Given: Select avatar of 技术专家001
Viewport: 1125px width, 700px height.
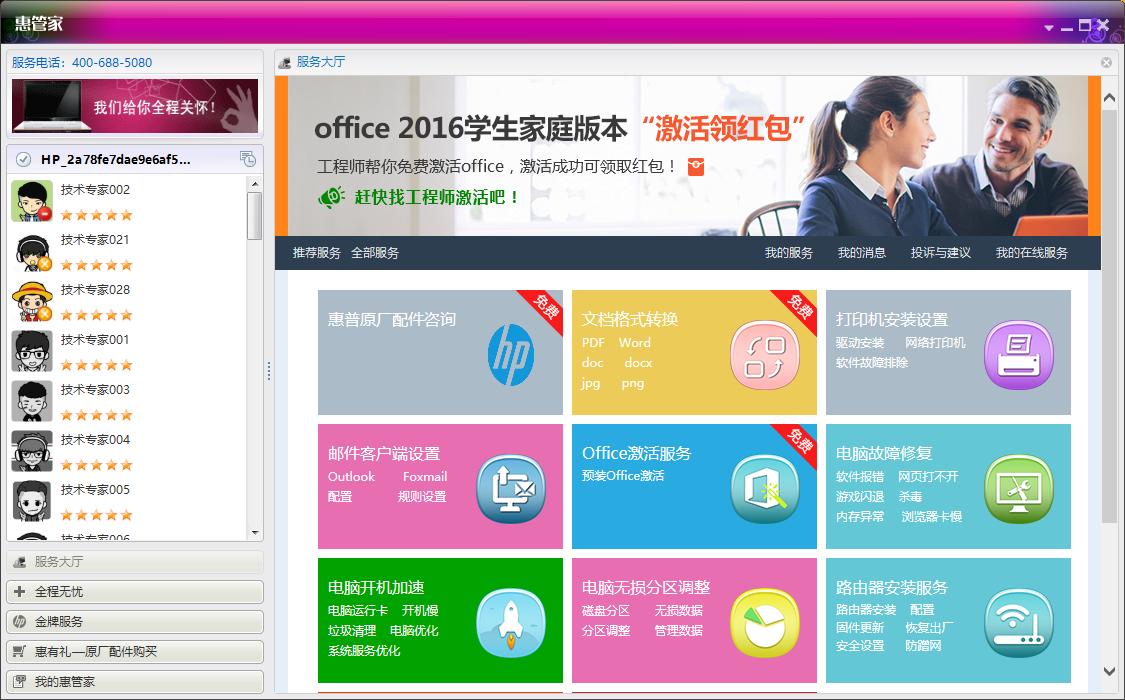Looking at the screenshot, I should 32,351.
